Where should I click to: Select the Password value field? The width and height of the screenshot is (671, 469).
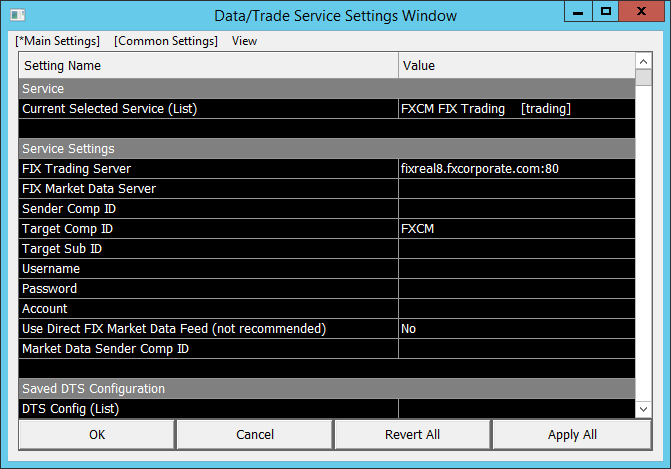[517, 289]
